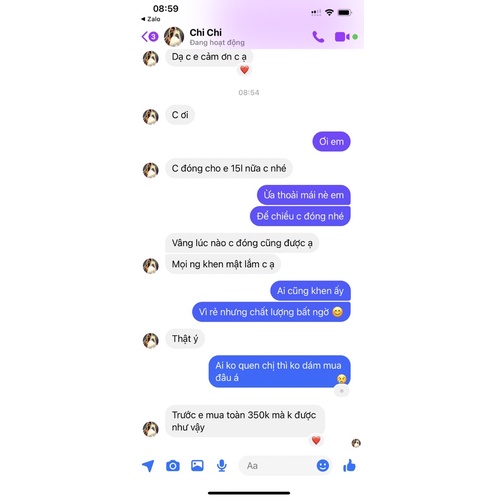Go back to the chats list
The image size is (499, 499).
[x=150, y=36]
